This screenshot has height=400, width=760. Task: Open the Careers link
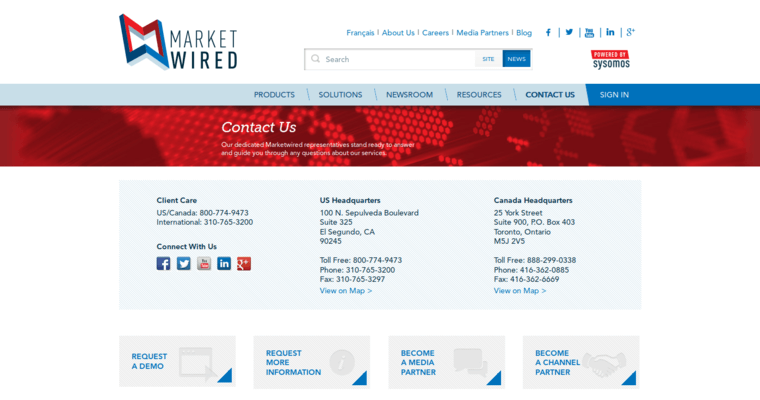[435, 32]
